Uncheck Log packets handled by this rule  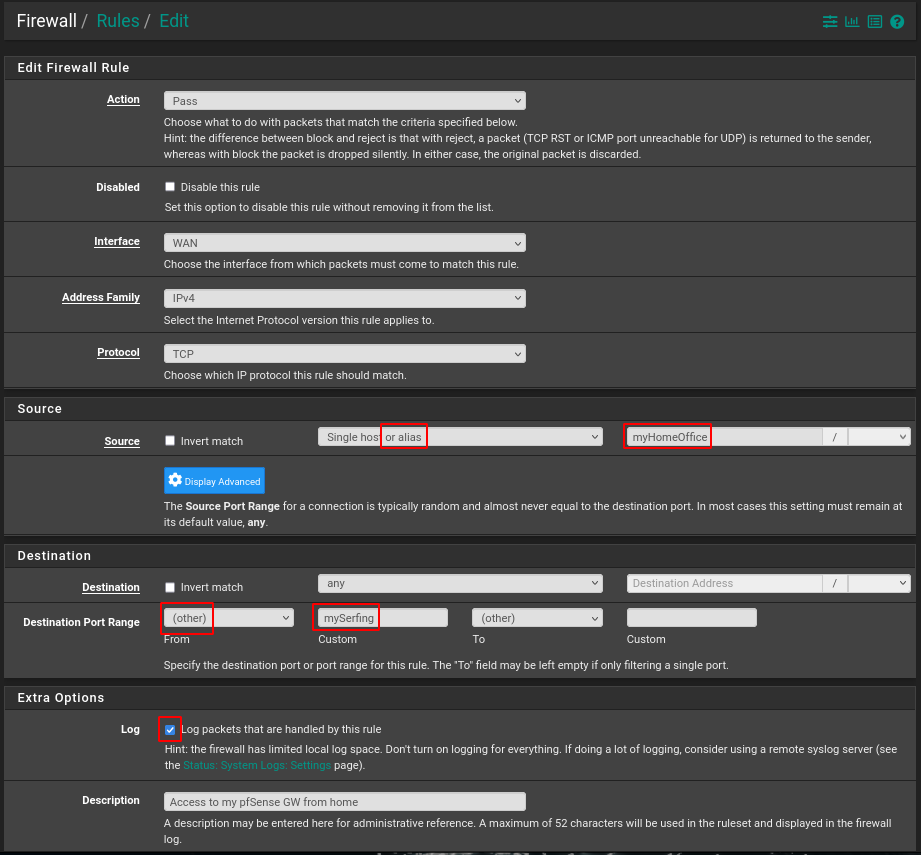(170, 730)
